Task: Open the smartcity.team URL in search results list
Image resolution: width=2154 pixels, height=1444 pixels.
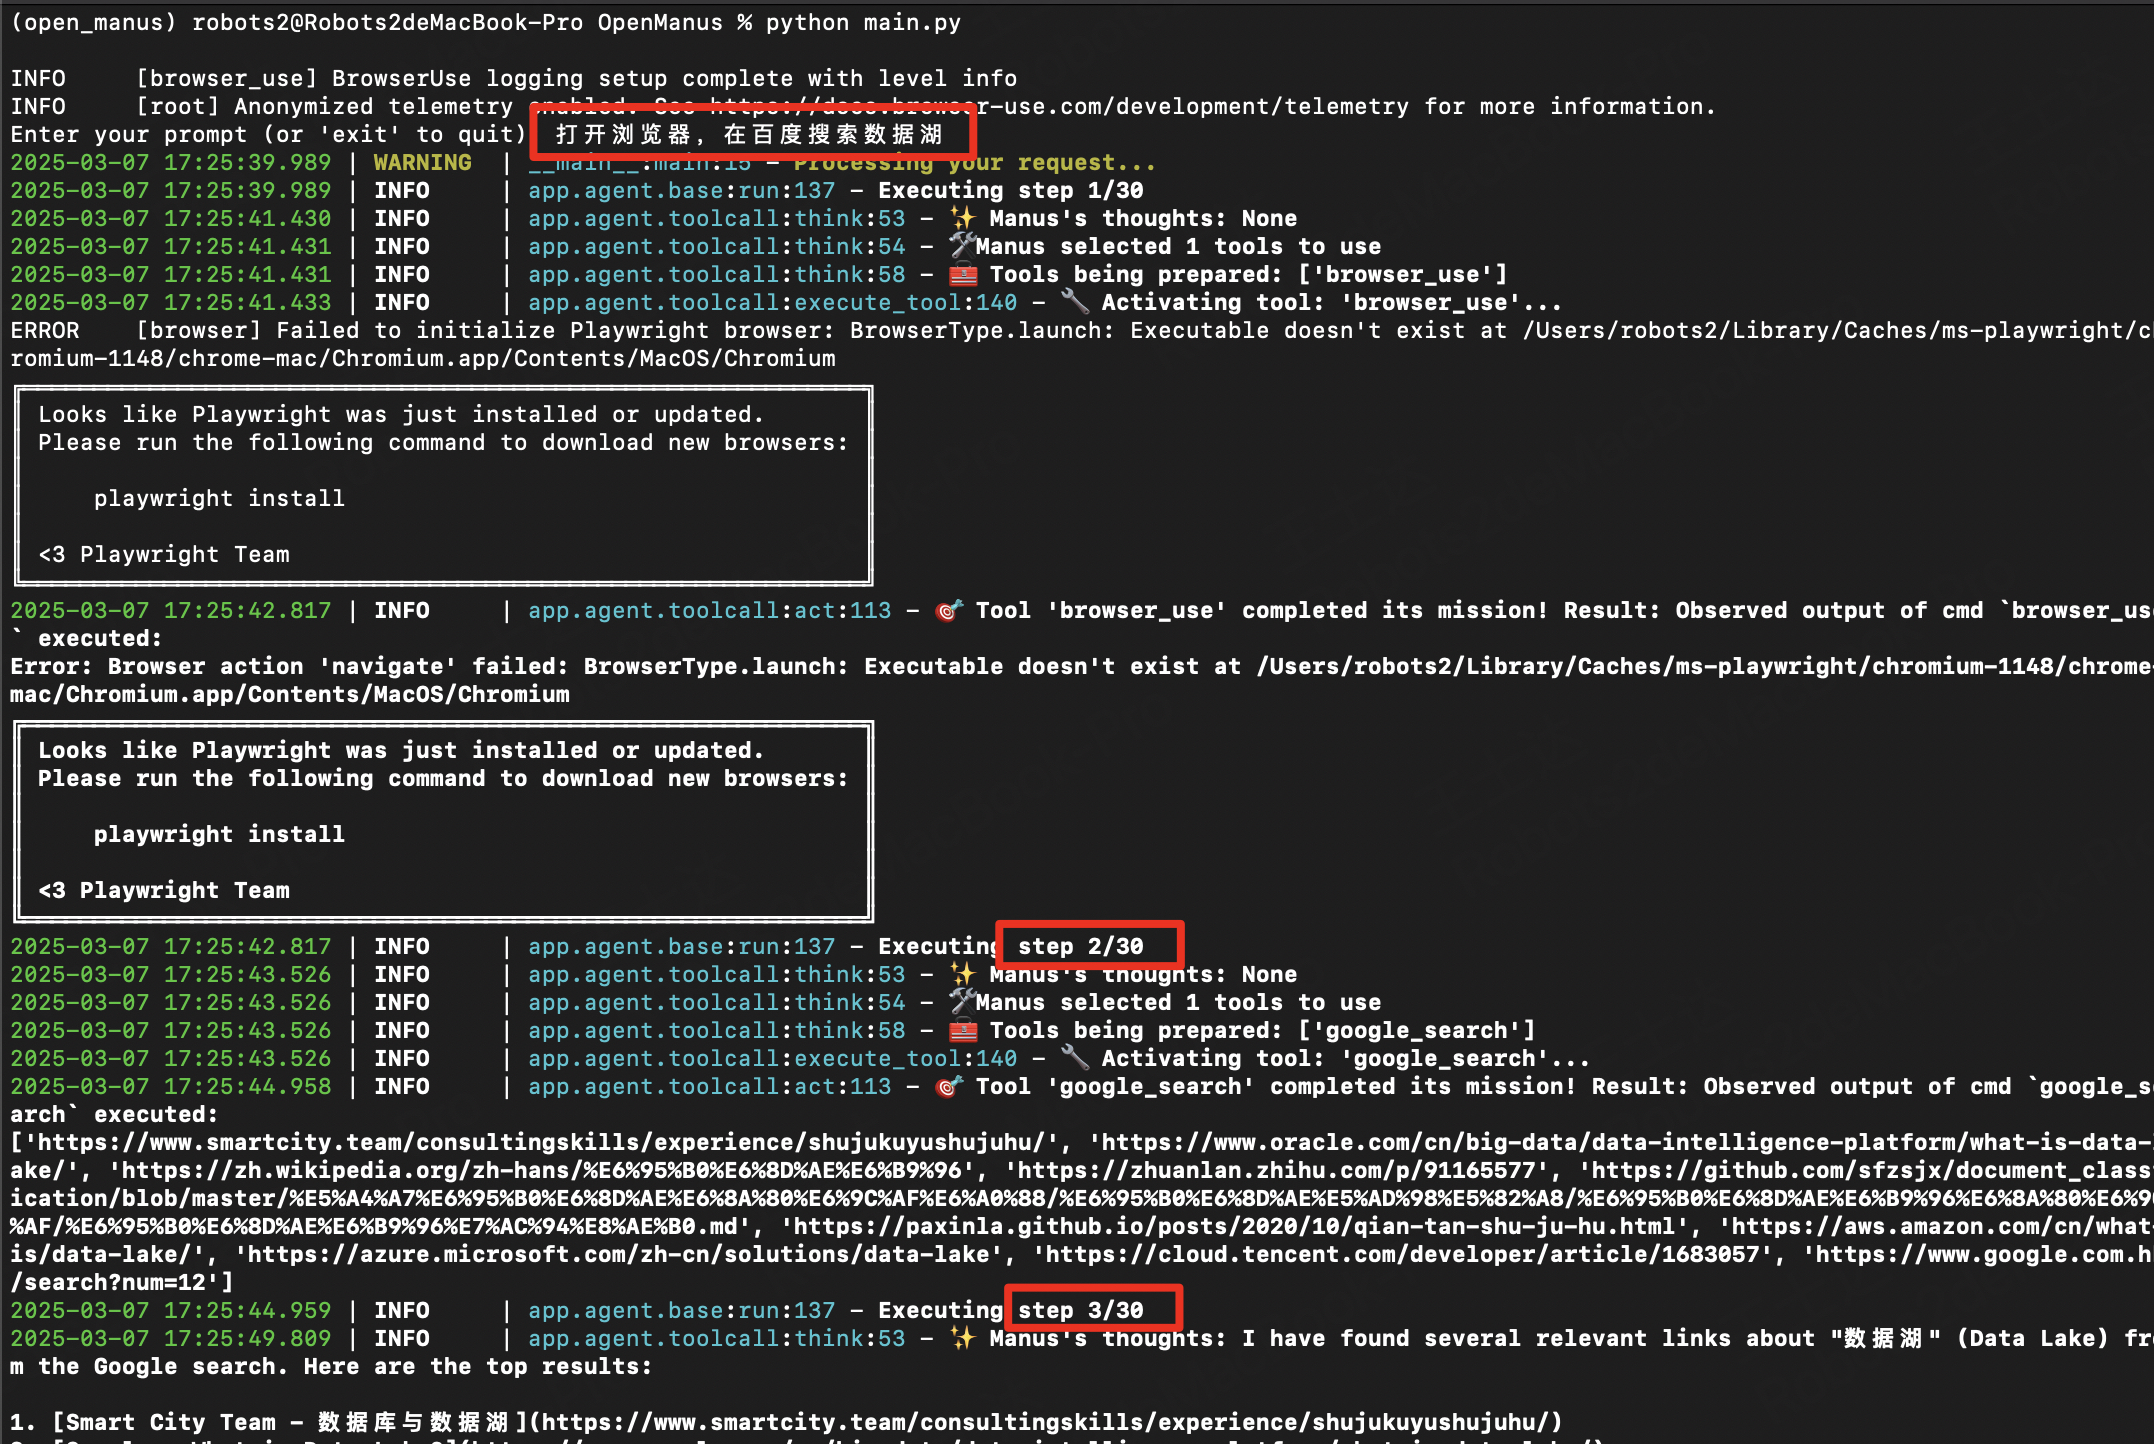Action: click(x=550, y=1142)
